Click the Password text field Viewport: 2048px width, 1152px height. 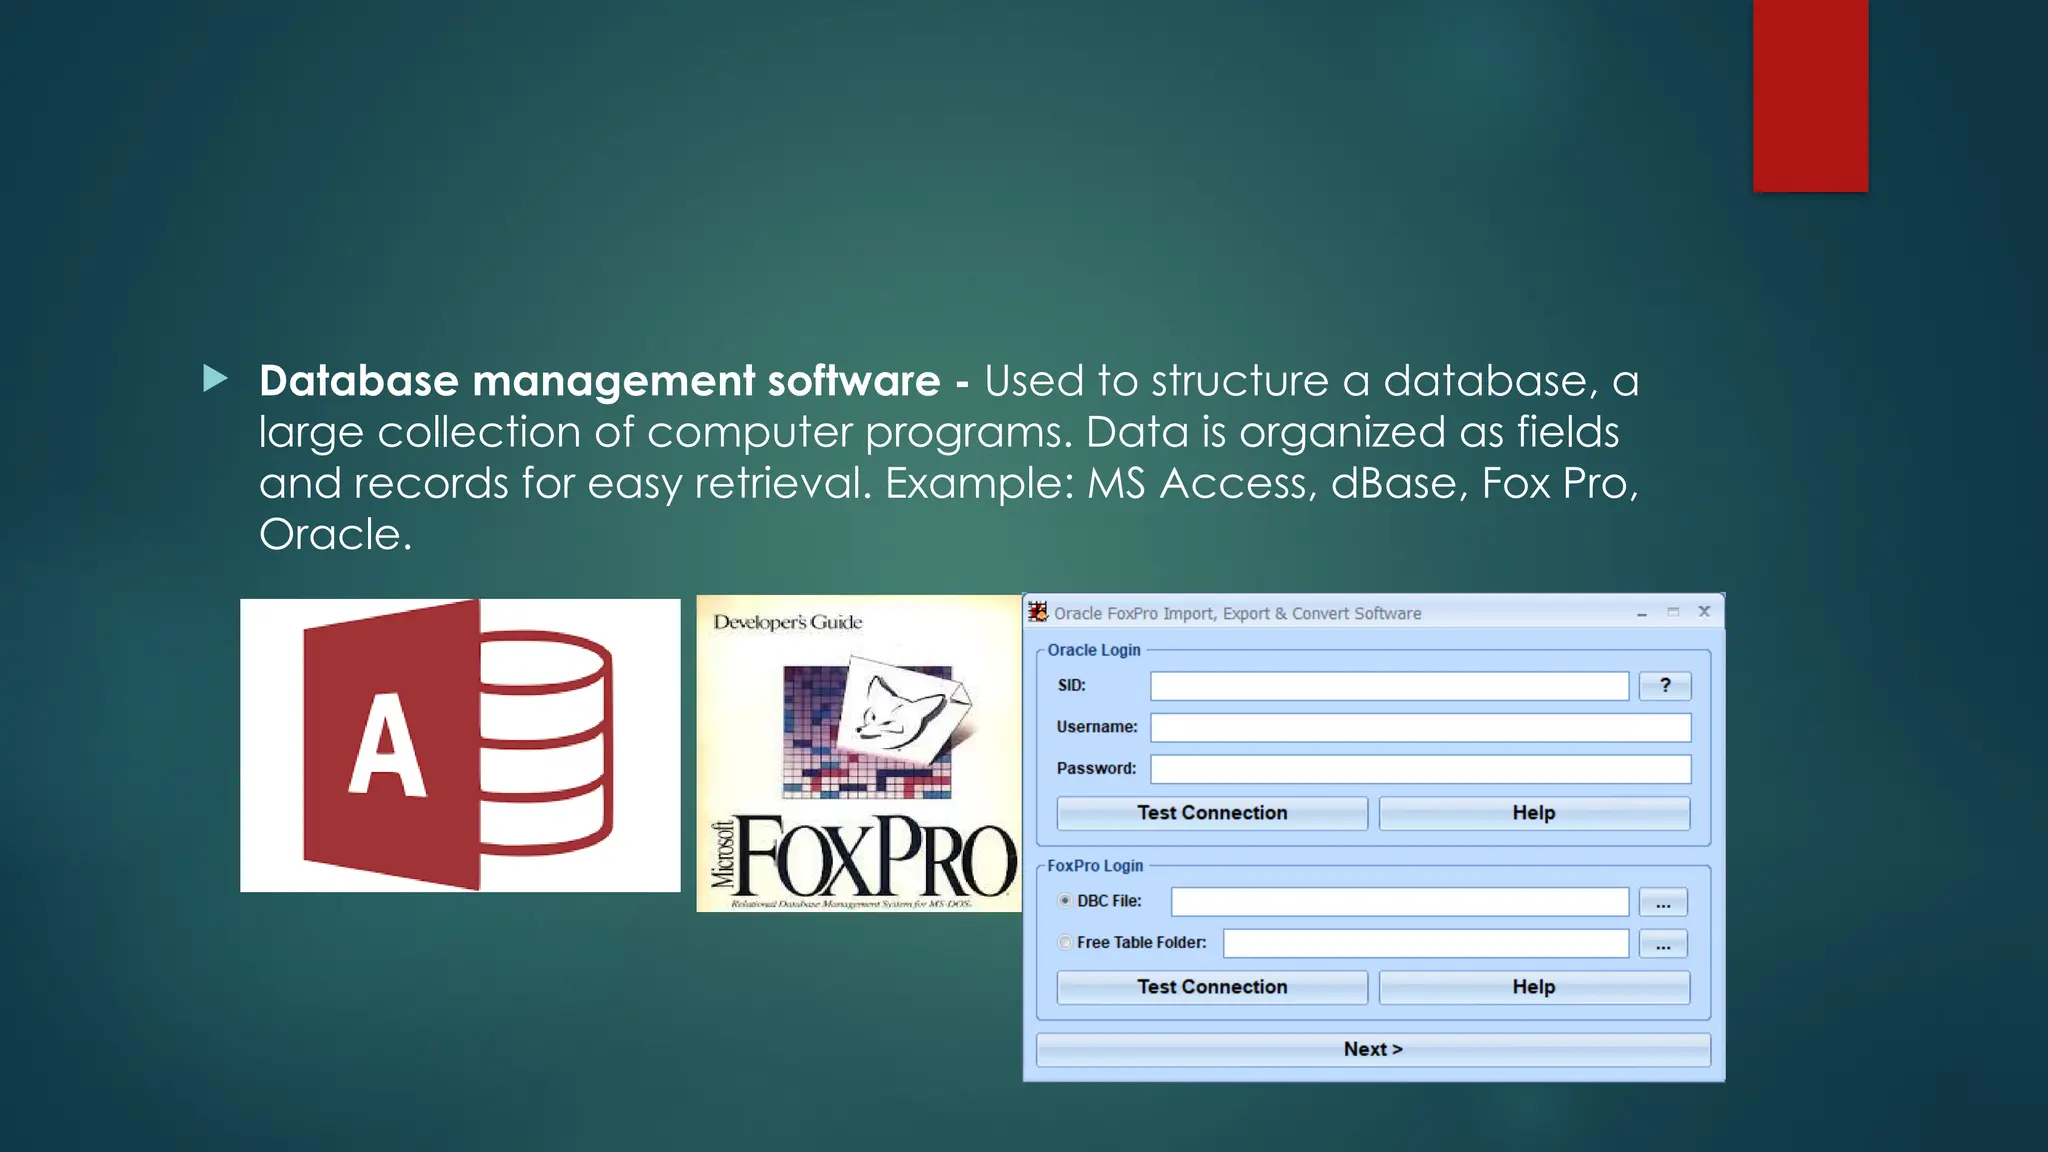coord(1420,769)
